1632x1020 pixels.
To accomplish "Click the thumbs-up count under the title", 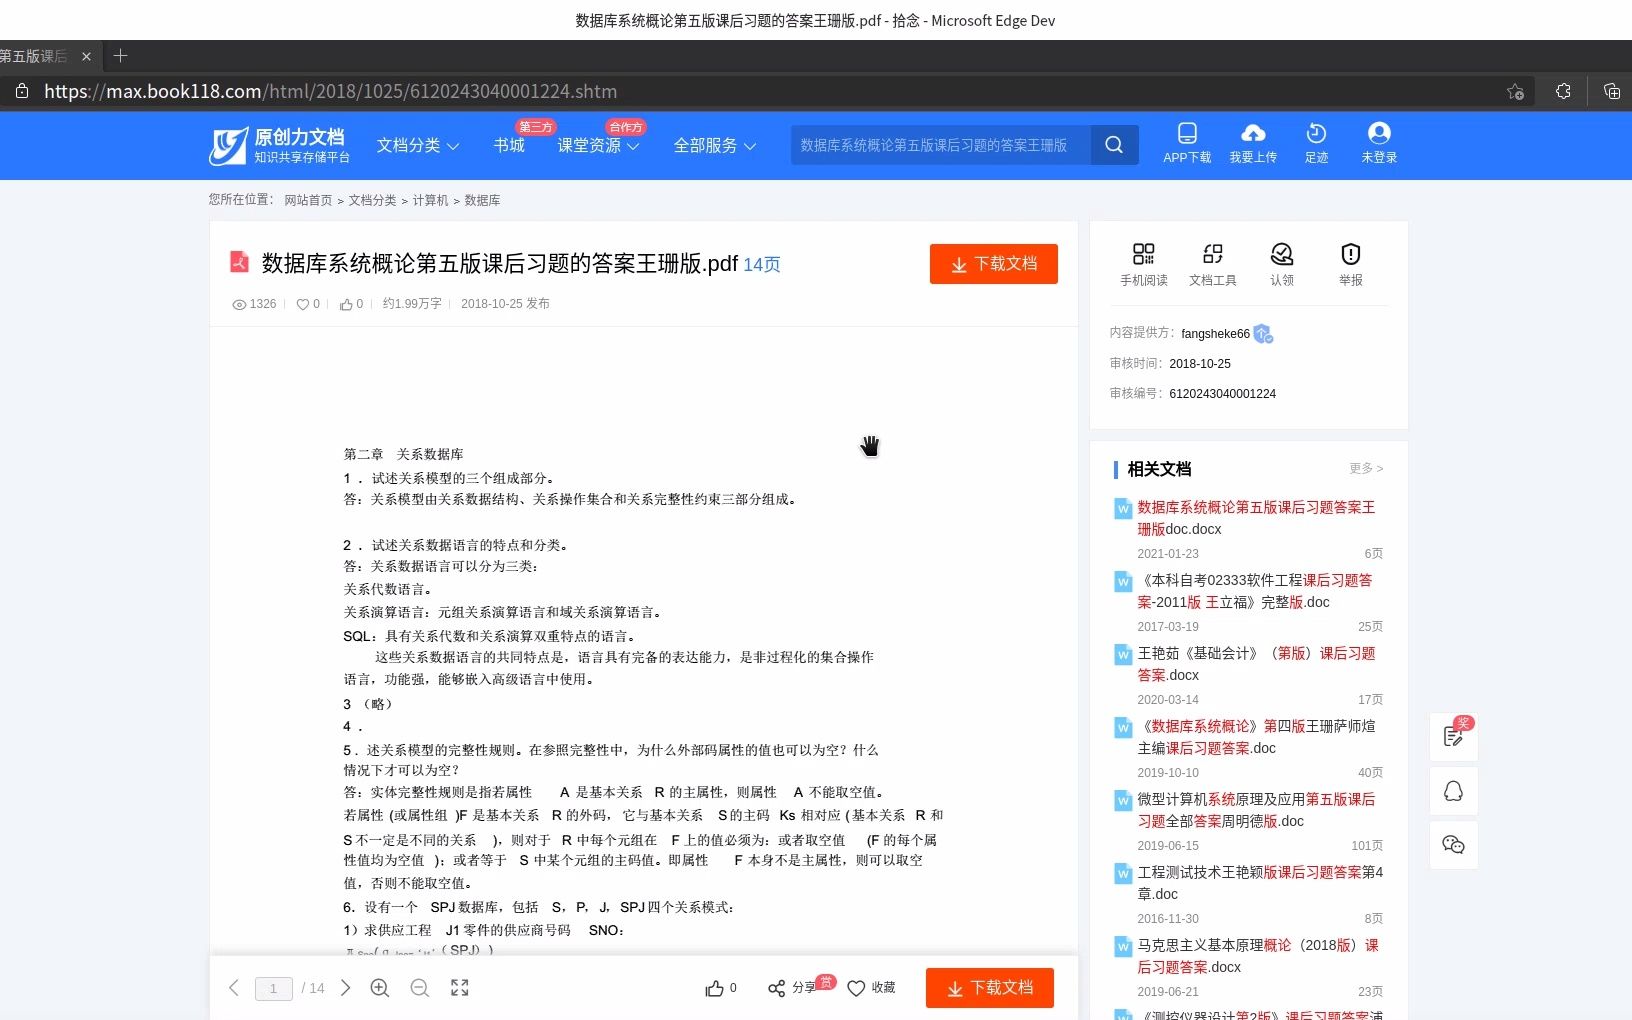I will (x=351, y=304).
